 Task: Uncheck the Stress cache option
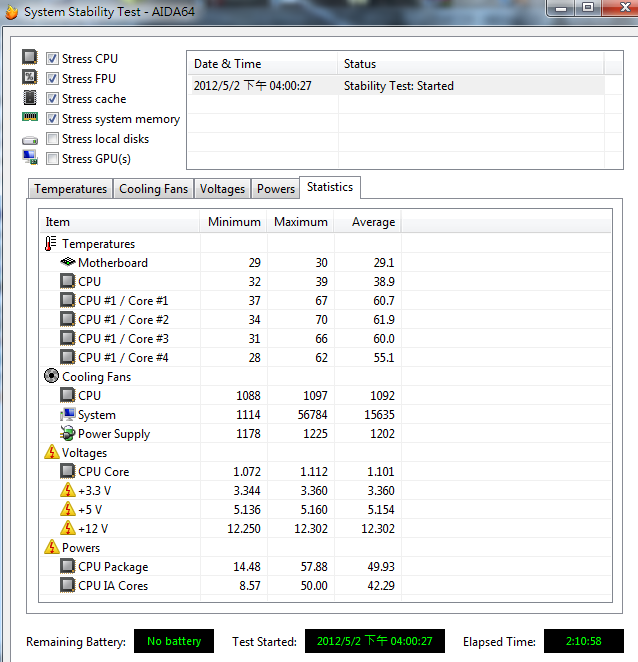coord(52,99)
